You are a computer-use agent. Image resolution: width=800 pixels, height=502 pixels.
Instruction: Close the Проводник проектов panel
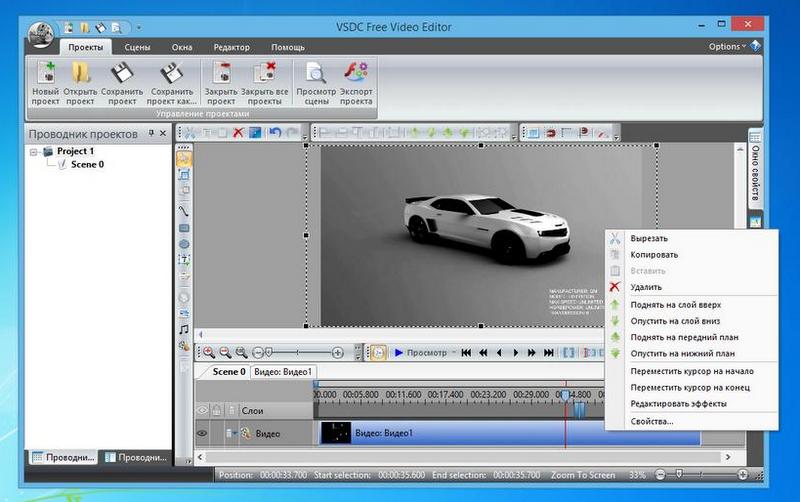[163, 133]
